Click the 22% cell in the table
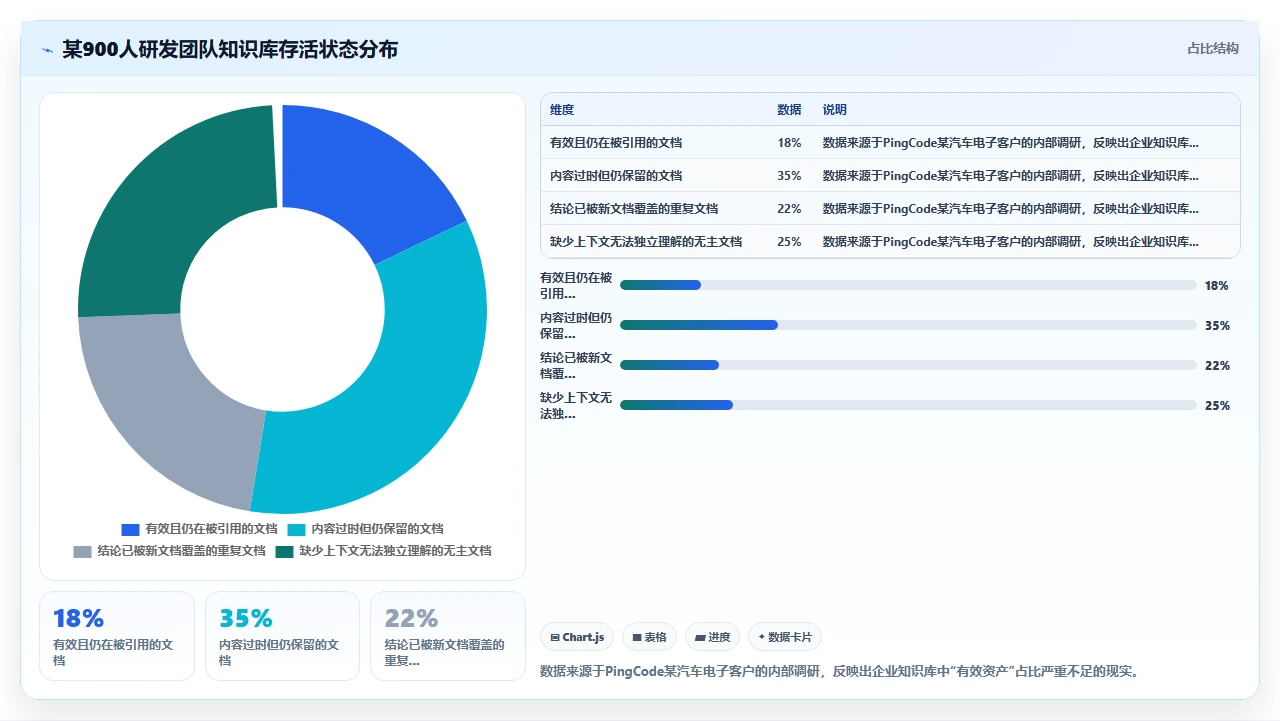This screenshot has height=721, width=1280. pos(789,209)
